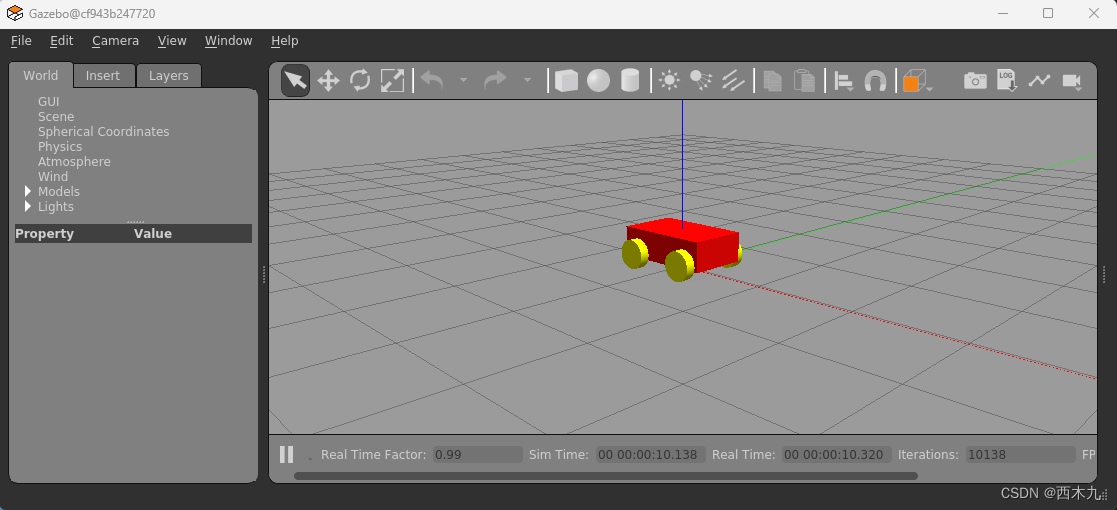Click the left panel splitter handle
1117x510 pixels.
click(x=264, y=274)
